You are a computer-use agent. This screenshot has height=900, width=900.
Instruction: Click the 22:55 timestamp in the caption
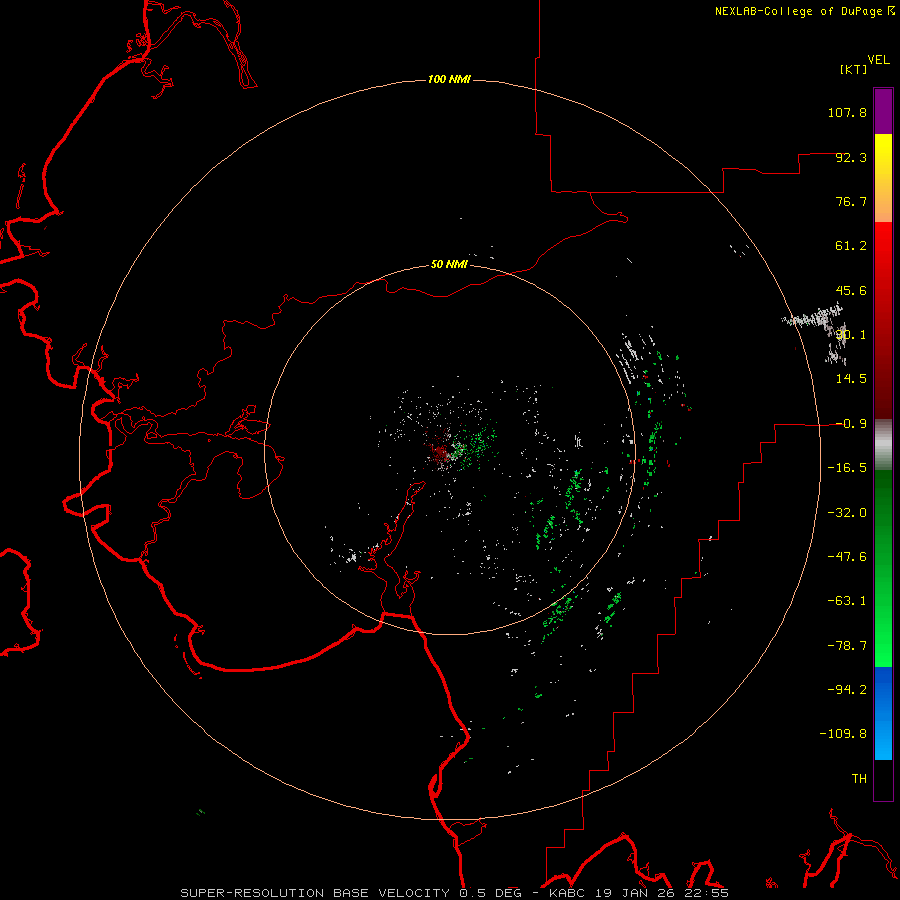coord(708,893)
